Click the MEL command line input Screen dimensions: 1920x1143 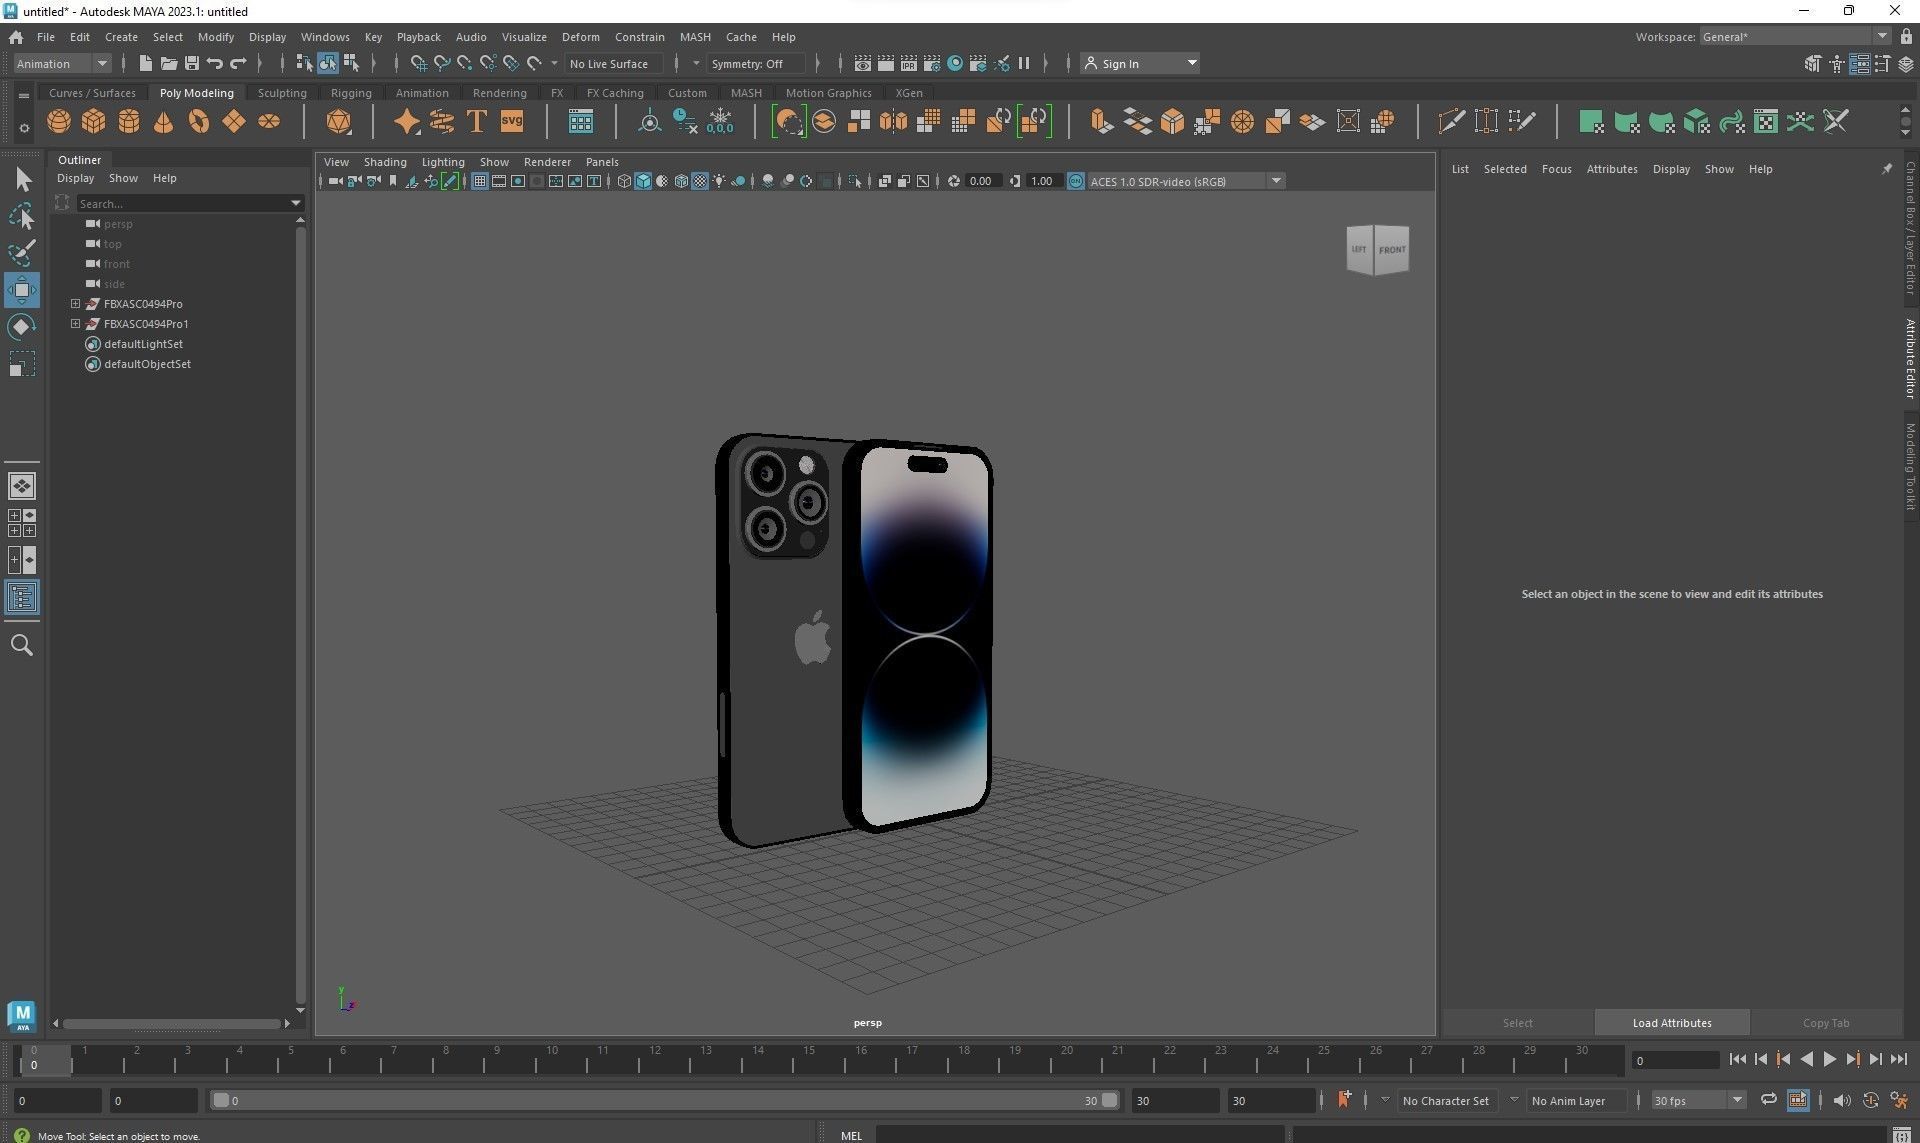pyautogui.click(x=1079, y=1135)
